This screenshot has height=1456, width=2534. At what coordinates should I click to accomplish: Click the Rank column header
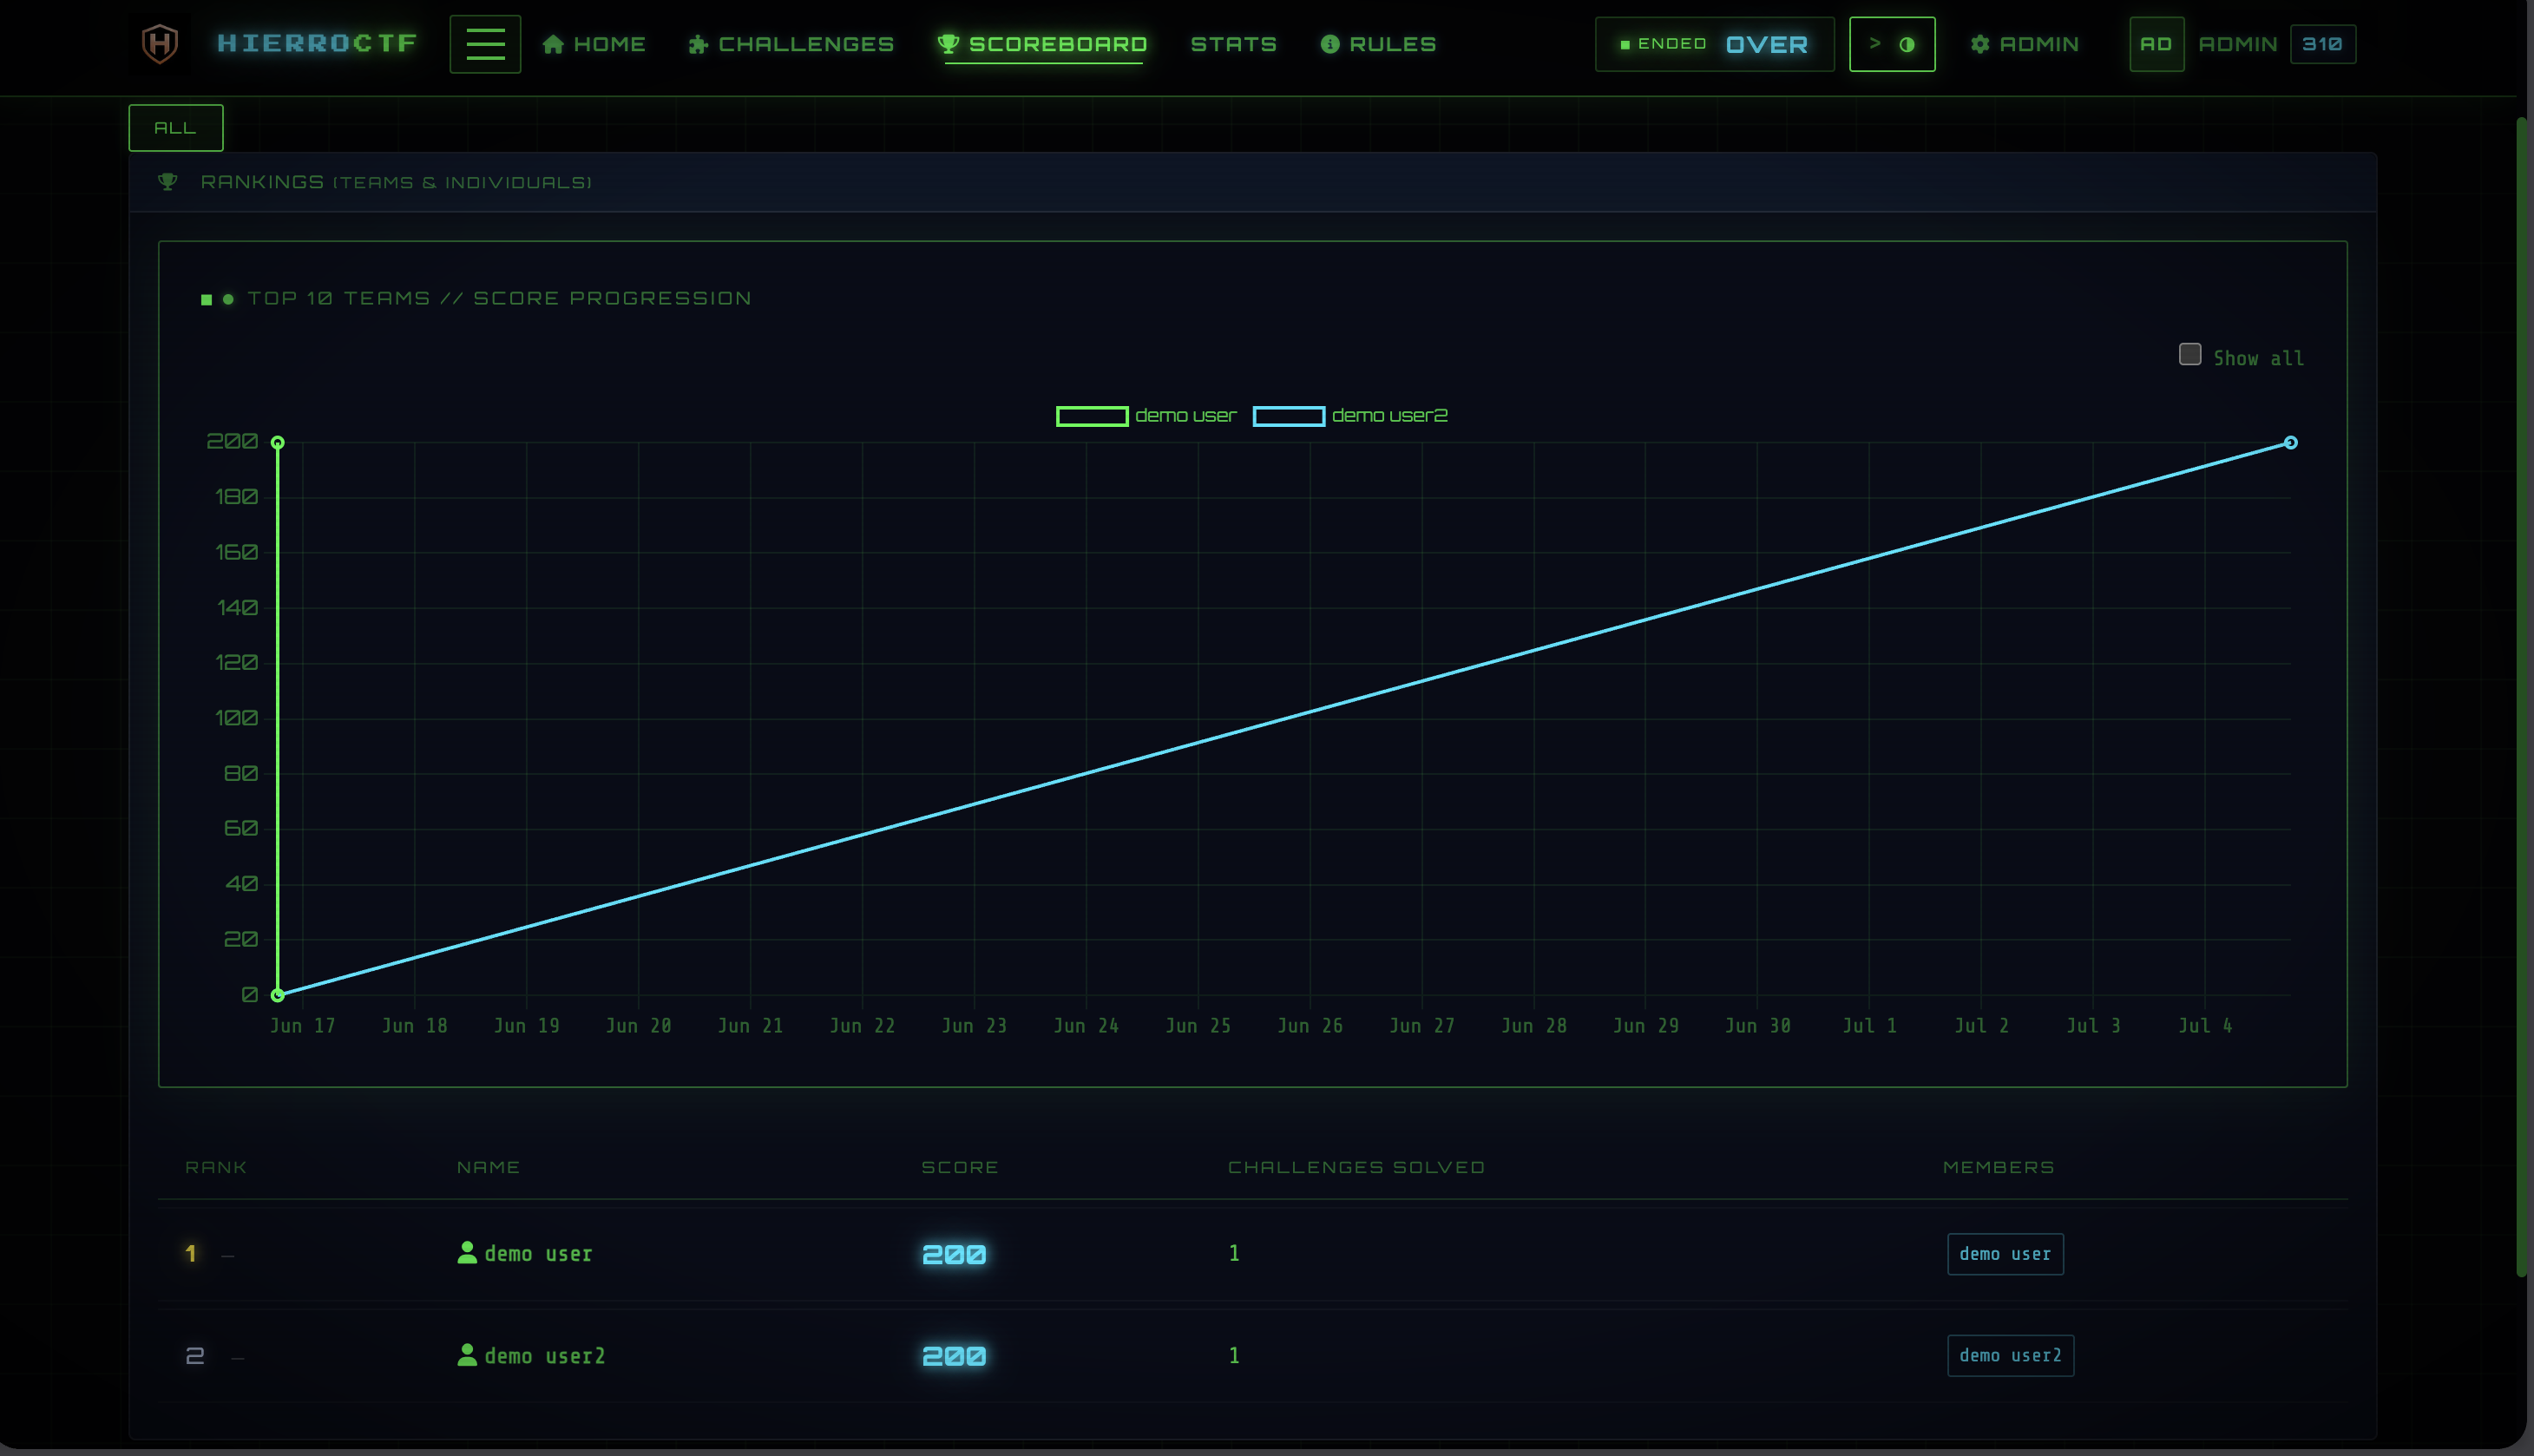(216, 1167)
